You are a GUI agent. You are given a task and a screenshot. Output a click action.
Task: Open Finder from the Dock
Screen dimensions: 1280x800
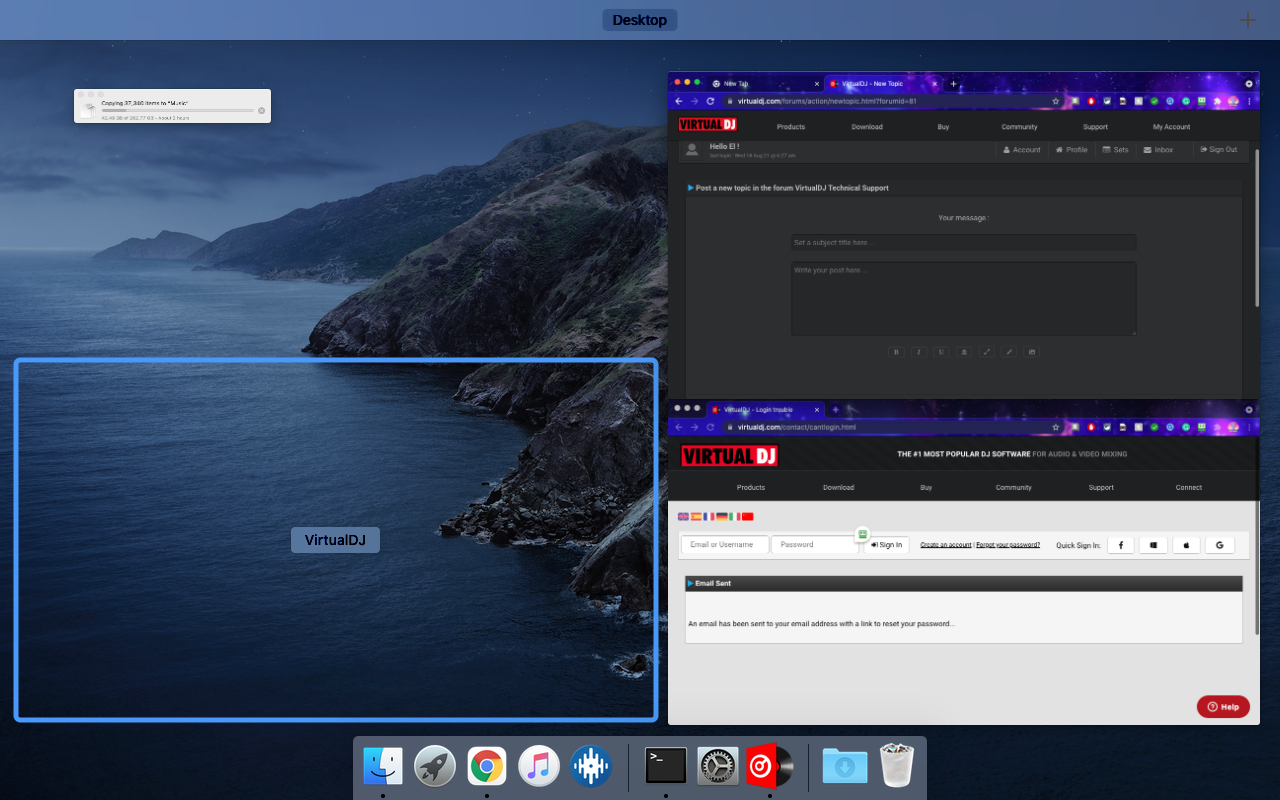click(383, 767)
